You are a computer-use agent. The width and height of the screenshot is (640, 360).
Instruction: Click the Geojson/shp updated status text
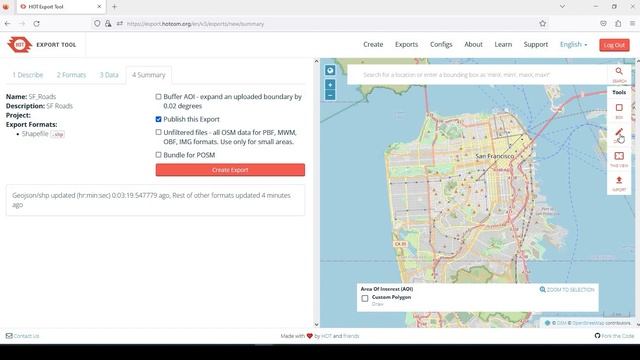tap(151, 200)
